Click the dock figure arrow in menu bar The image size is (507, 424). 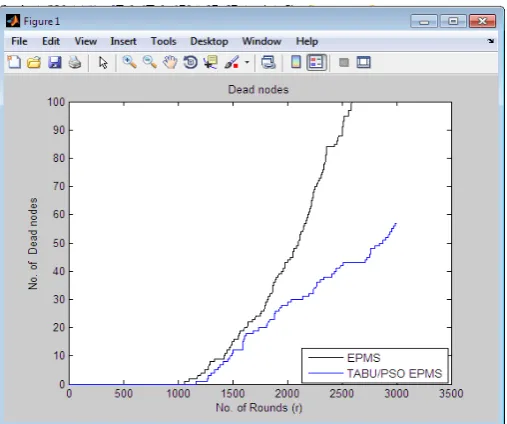coord(491,41)
